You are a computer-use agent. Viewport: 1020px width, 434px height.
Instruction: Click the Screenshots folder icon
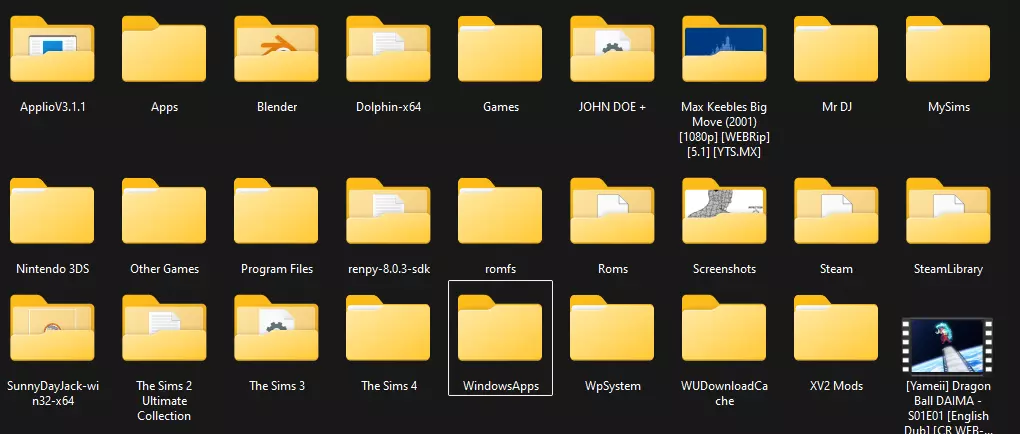point(724,211)
